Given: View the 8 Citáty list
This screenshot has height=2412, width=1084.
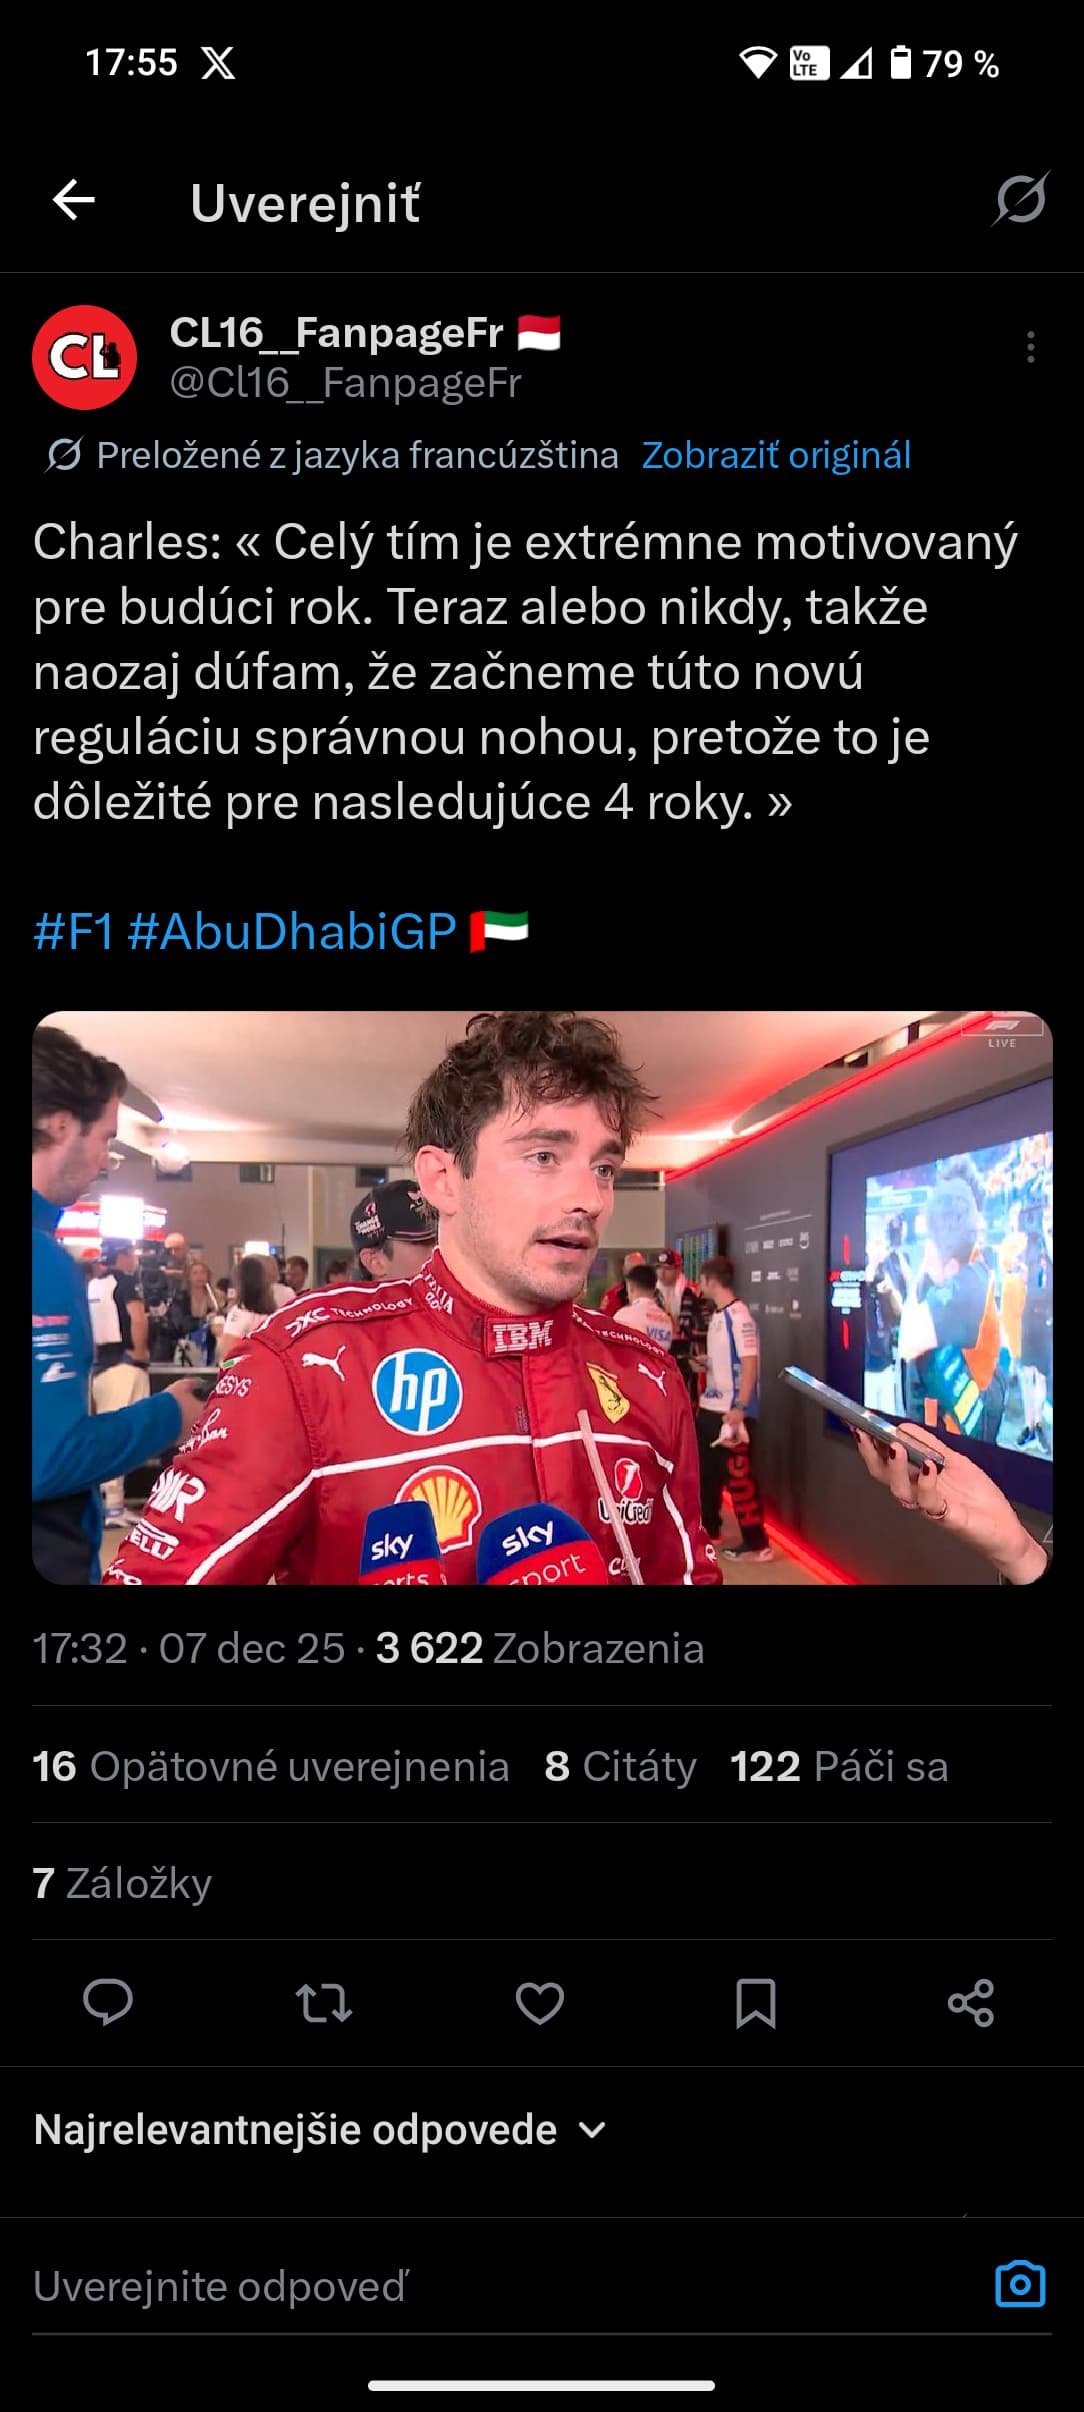Looking at the screenshot, I should (620, 1767).
